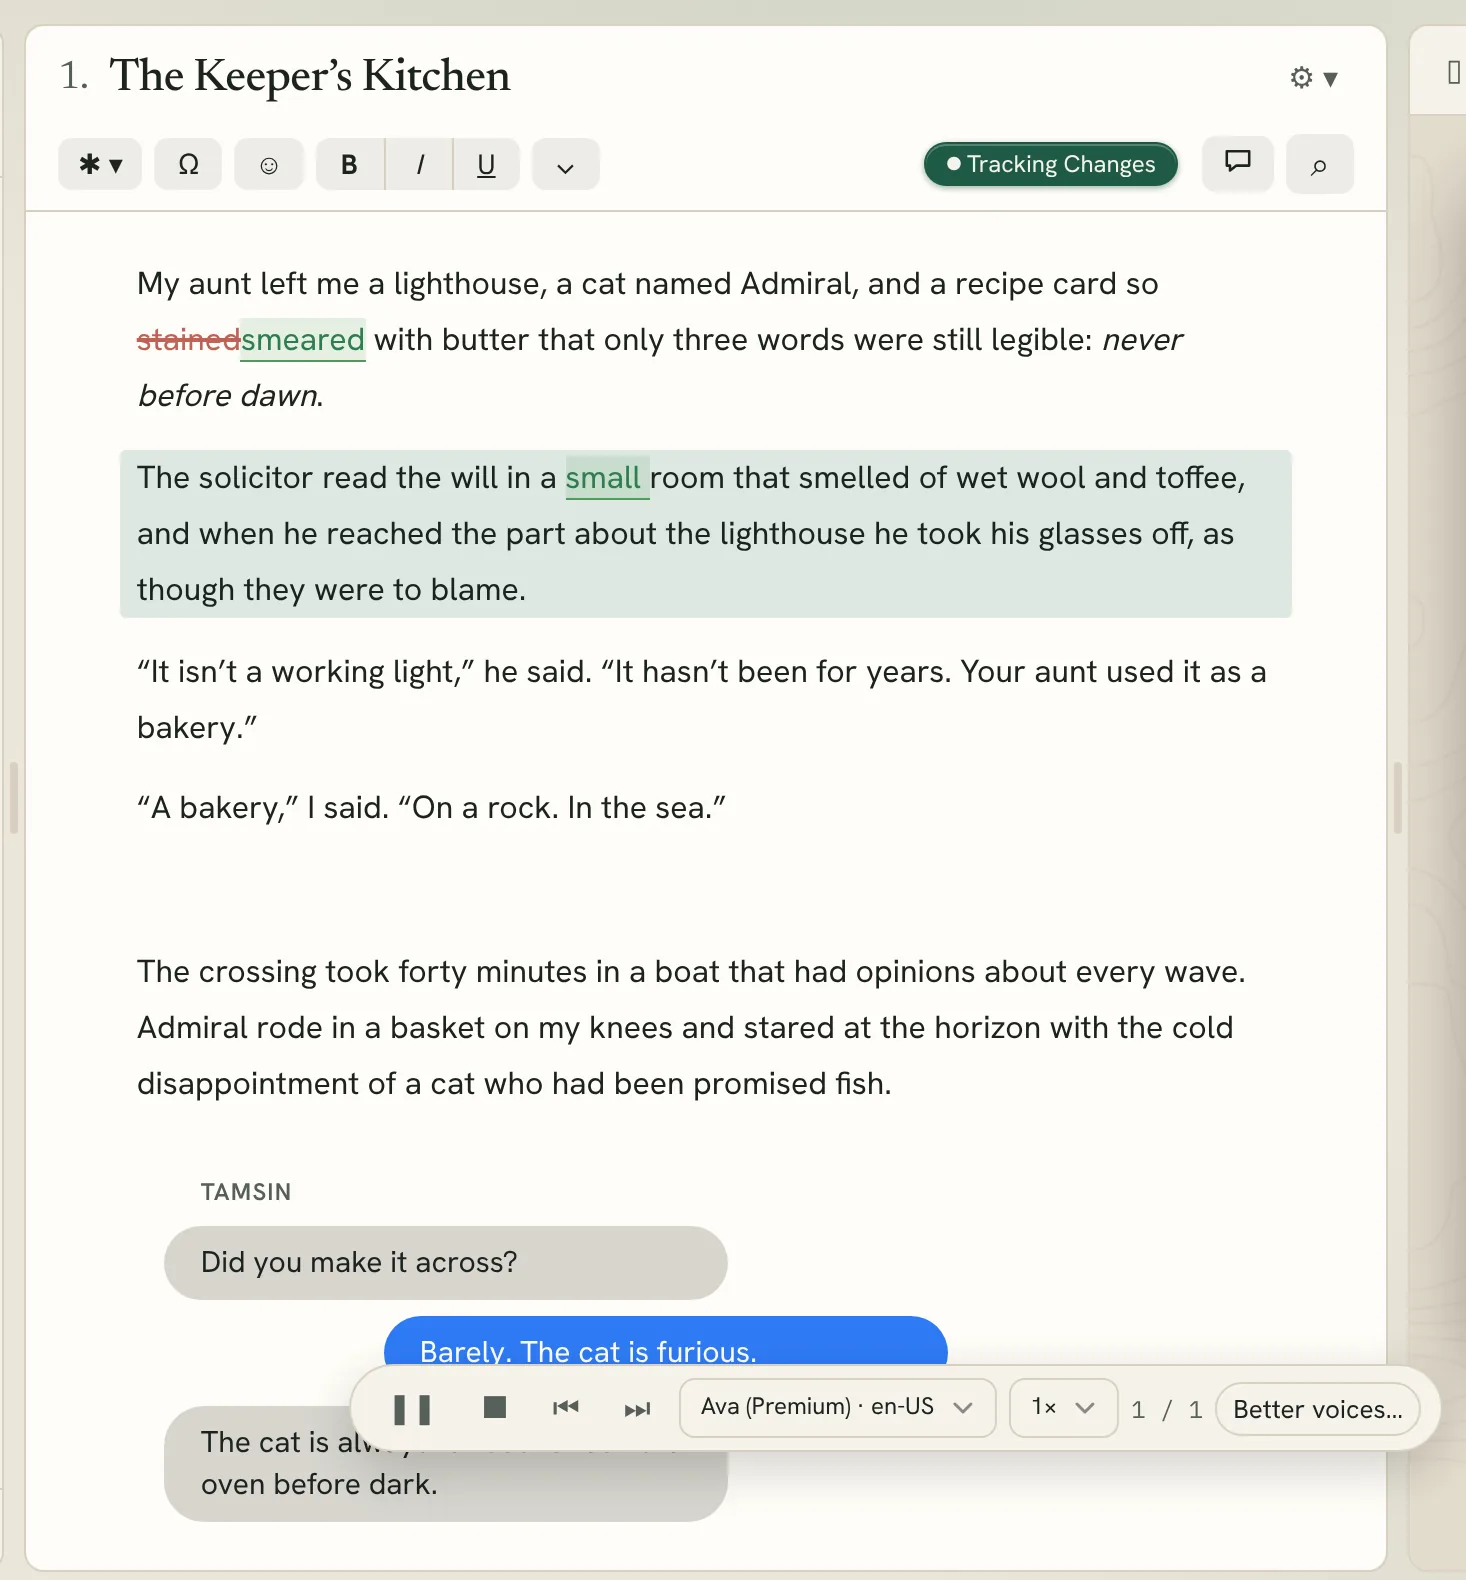Open the 1× playback speed dropdown
Screen dimensions: 1466x1580
pos(1063,1408)
